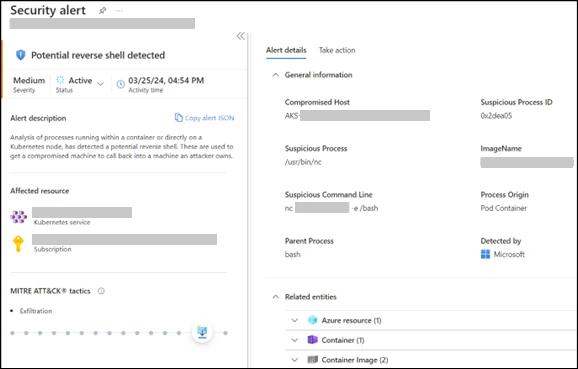The width and height of the screenshot is (578, 369).
Task: Click the blue shield alert icon
Action: tap(21, 55)
